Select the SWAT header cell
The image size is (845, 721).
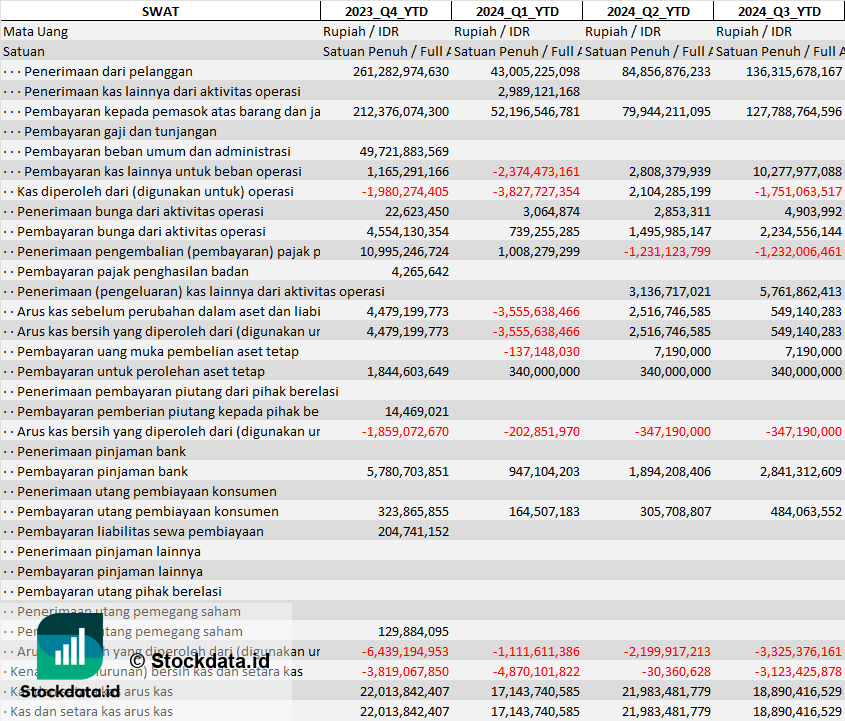160,11
